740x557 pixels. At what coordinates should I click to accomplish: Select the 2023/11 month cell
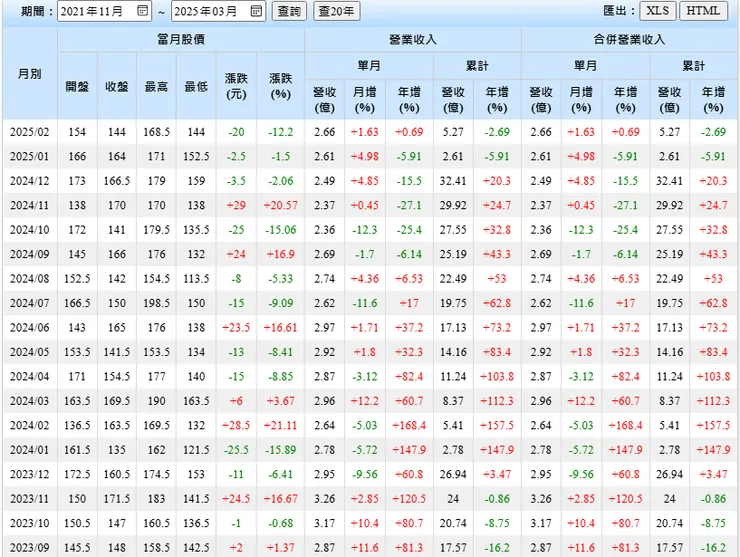point(30,499)
